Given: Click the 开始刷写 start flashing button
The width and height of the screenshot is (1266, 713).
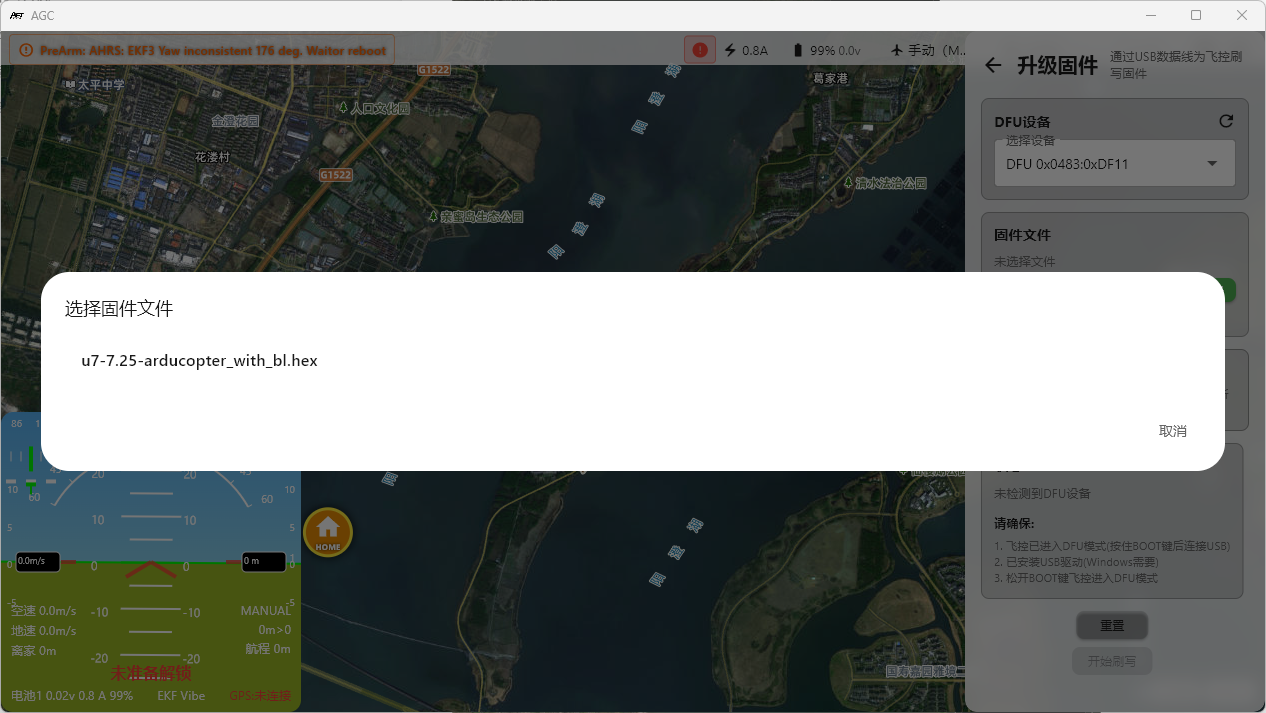Looking at the screenshot, I should click(1111, 661).
